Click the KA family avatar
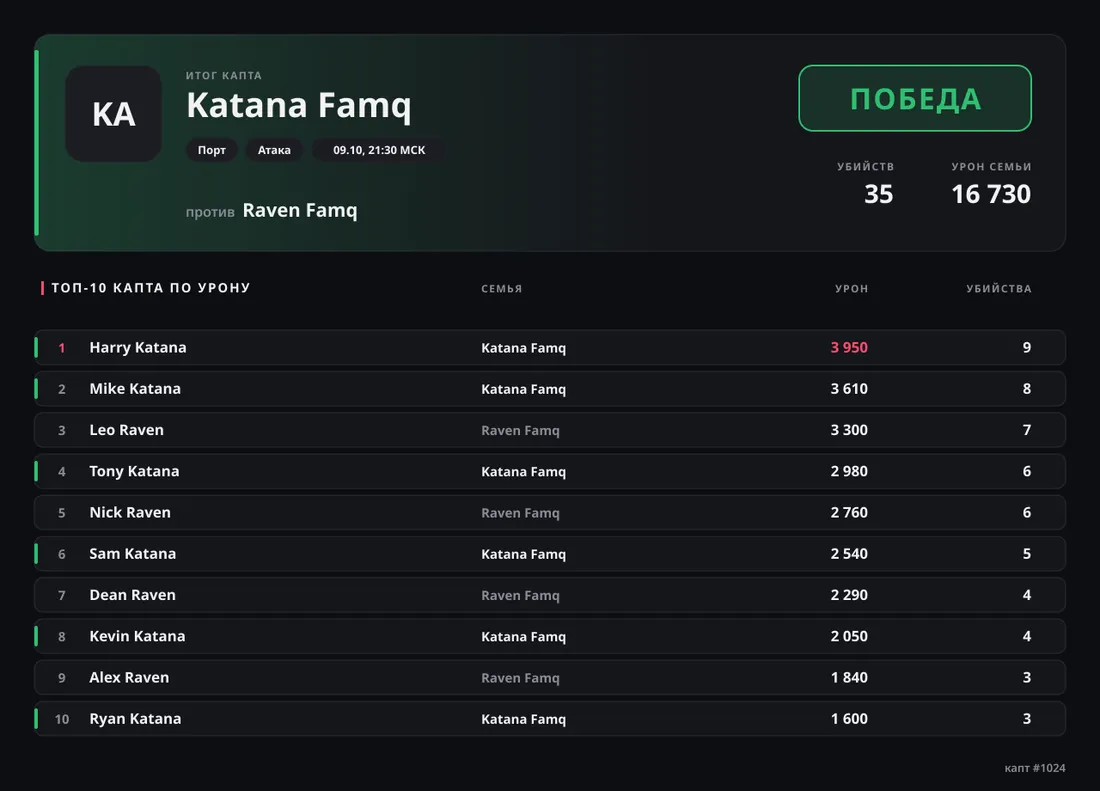 pos(114,114)
